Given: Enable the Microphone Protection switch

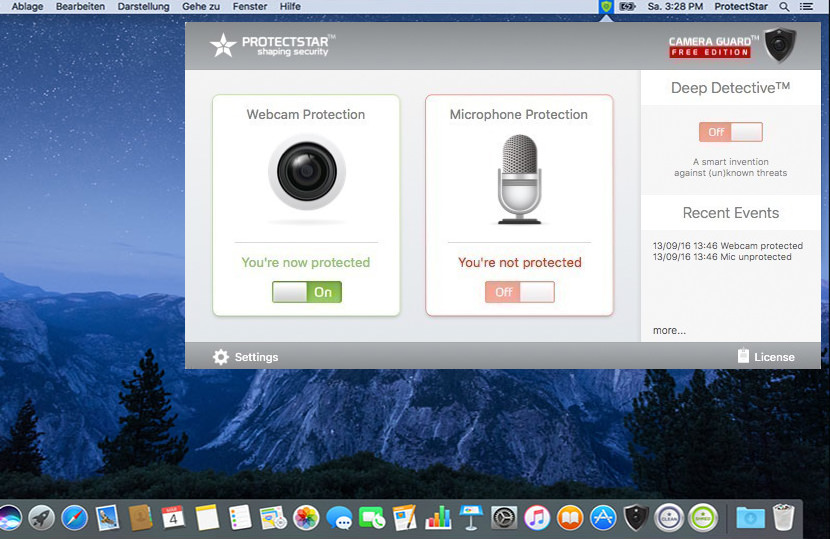Looking at the screenshot, I should tap(520, 292).
